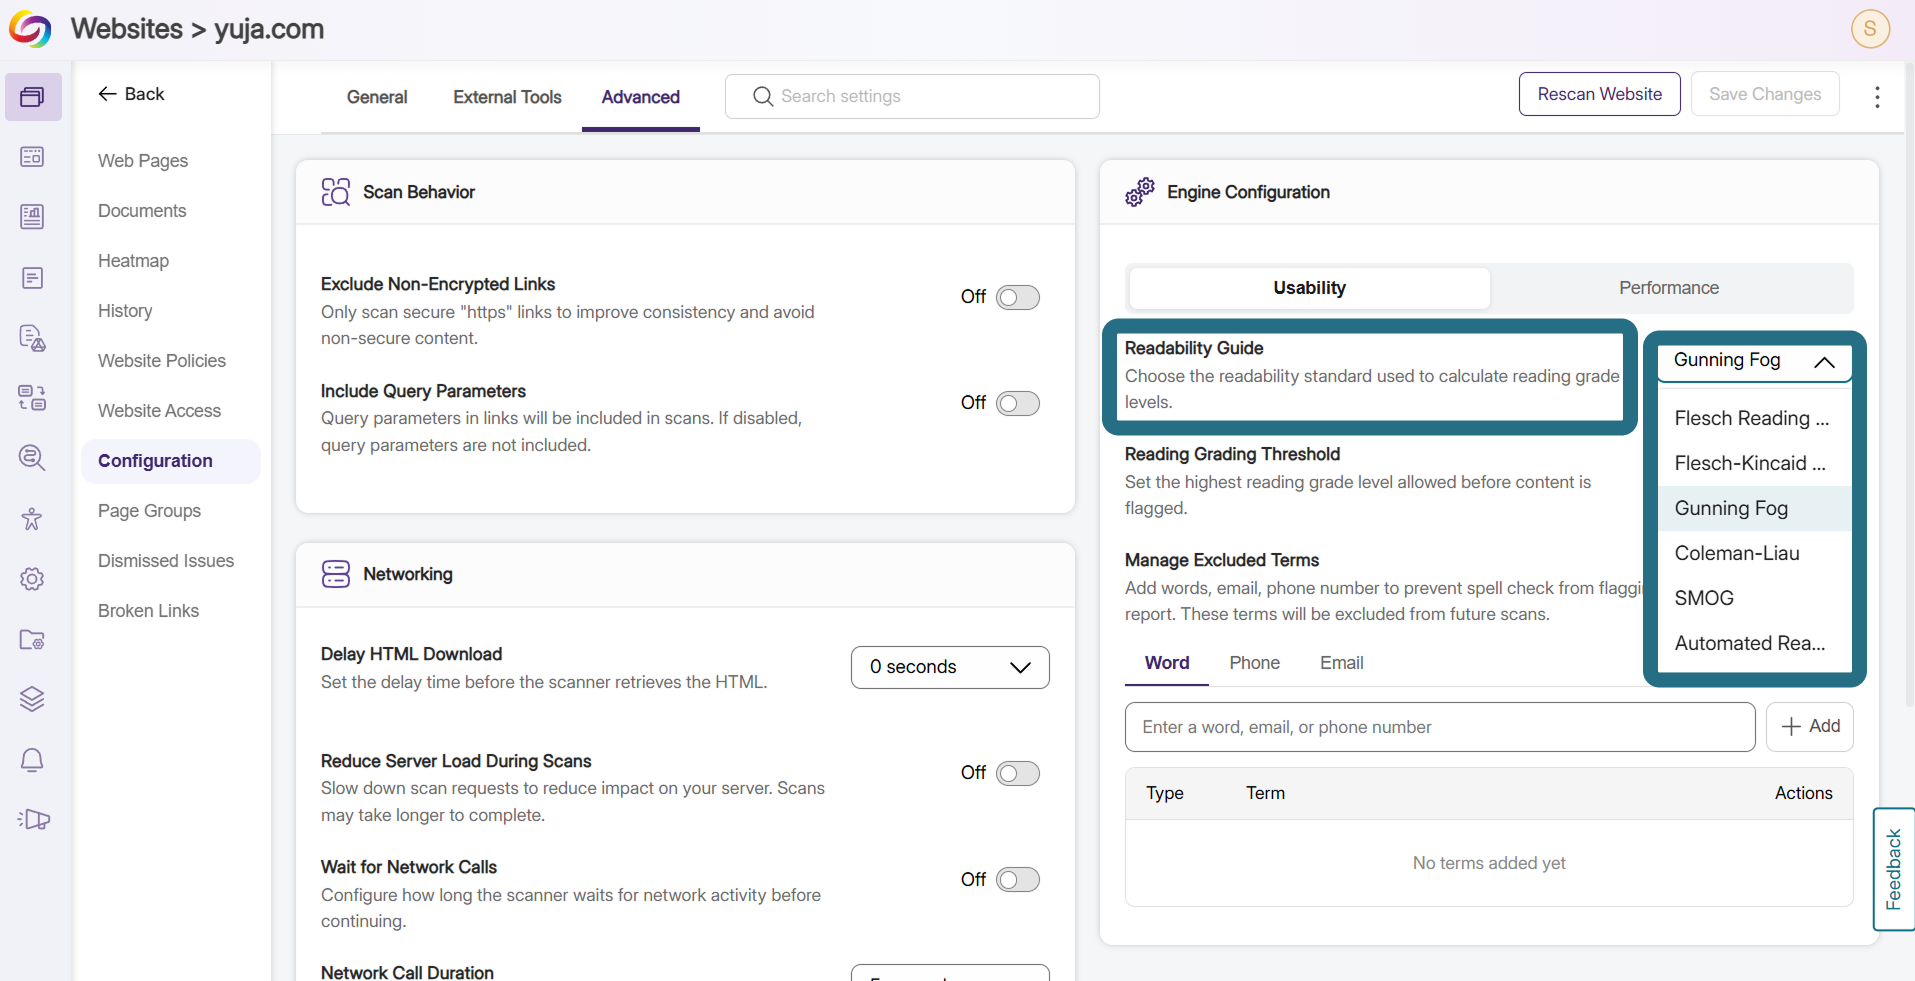Open Page Groups in side menu

[x=149, y=511]
